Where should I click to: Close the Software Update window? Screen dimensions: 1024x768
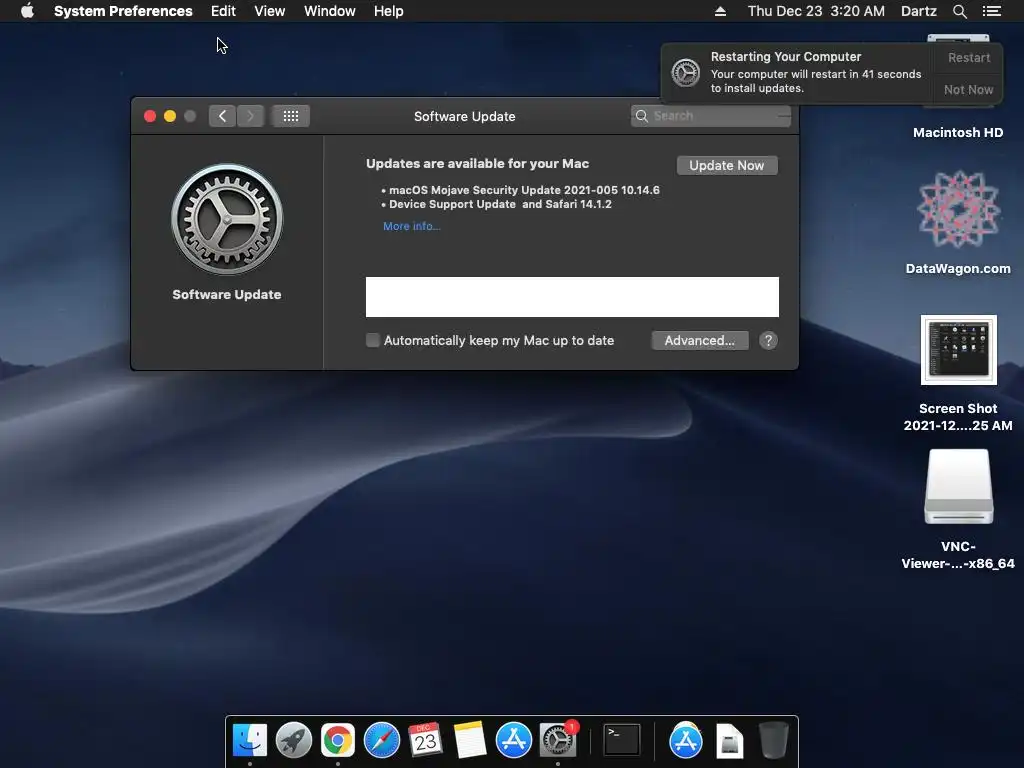pyautogui.click(x=150, y=116)
